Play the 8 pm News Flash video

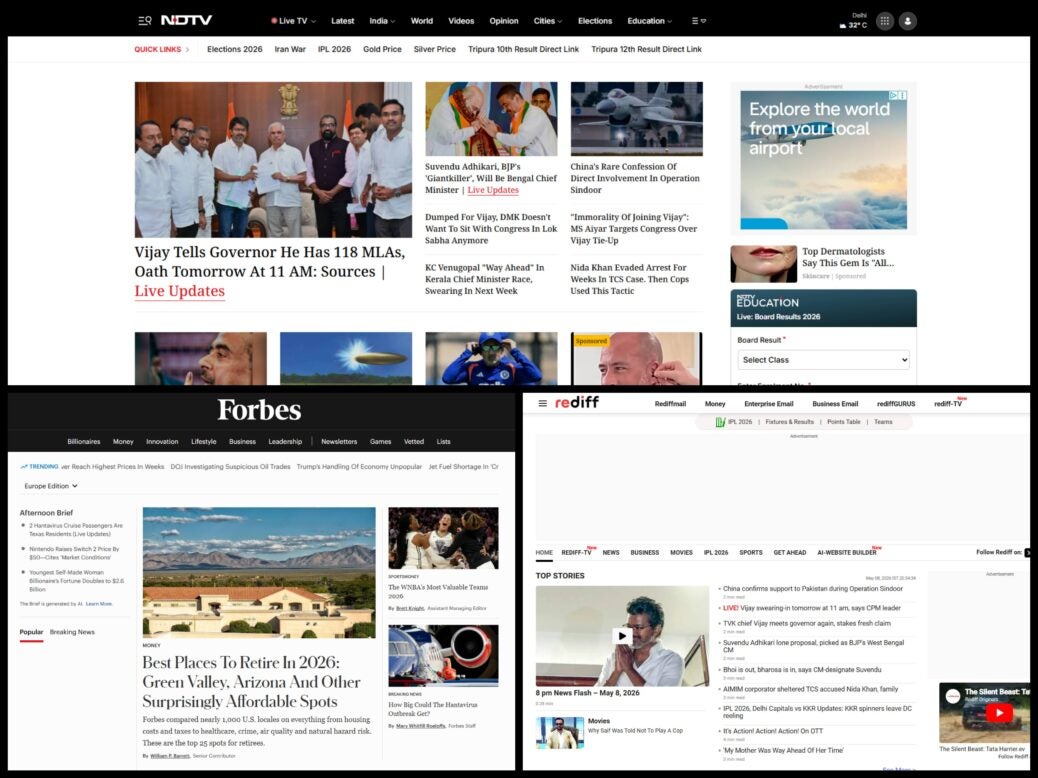pyautogui.click(x=622, y=636)
